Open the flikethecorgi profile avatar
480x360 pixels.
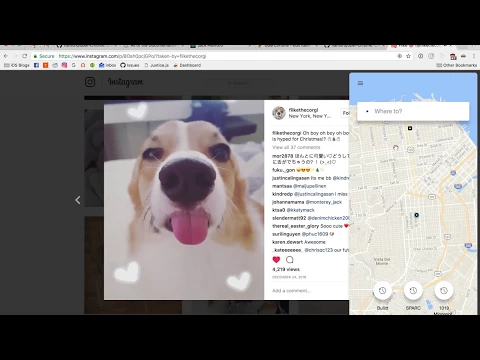point(279,113)
